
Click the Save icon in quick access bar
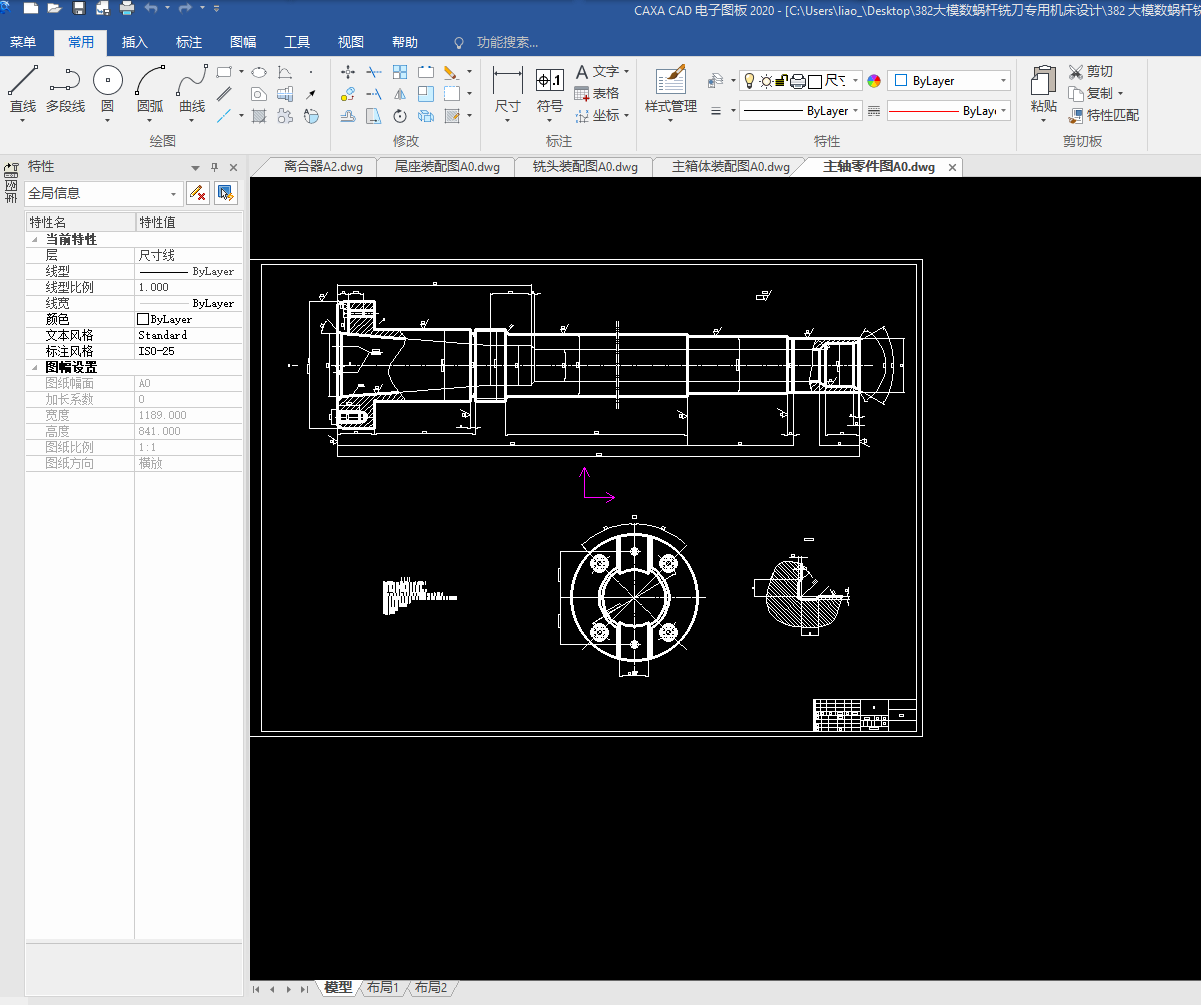[79, 8]
